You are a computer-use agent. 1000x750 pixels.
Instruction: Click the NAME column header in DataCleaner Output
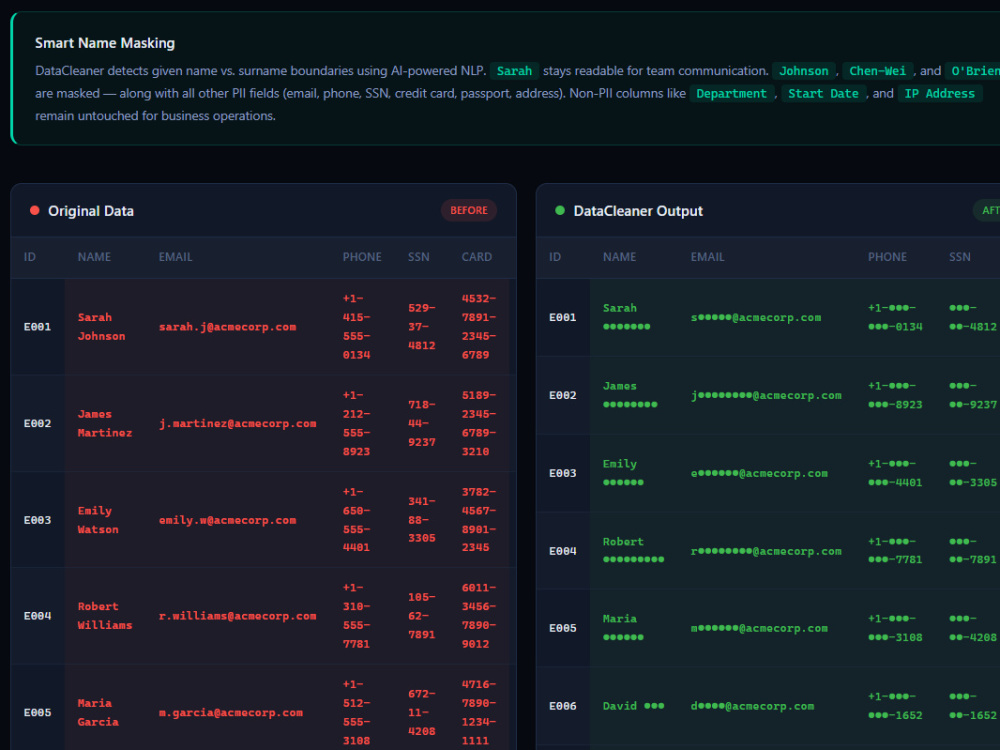(620, 257)
